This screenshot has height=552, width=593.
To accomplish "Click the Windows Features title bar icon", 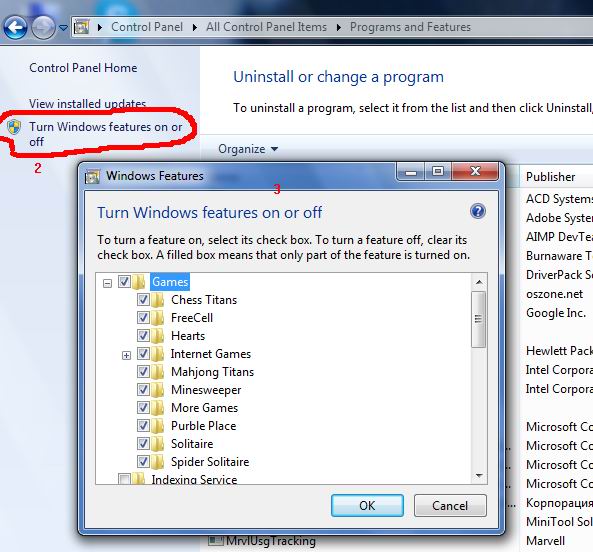I will 92,176.
